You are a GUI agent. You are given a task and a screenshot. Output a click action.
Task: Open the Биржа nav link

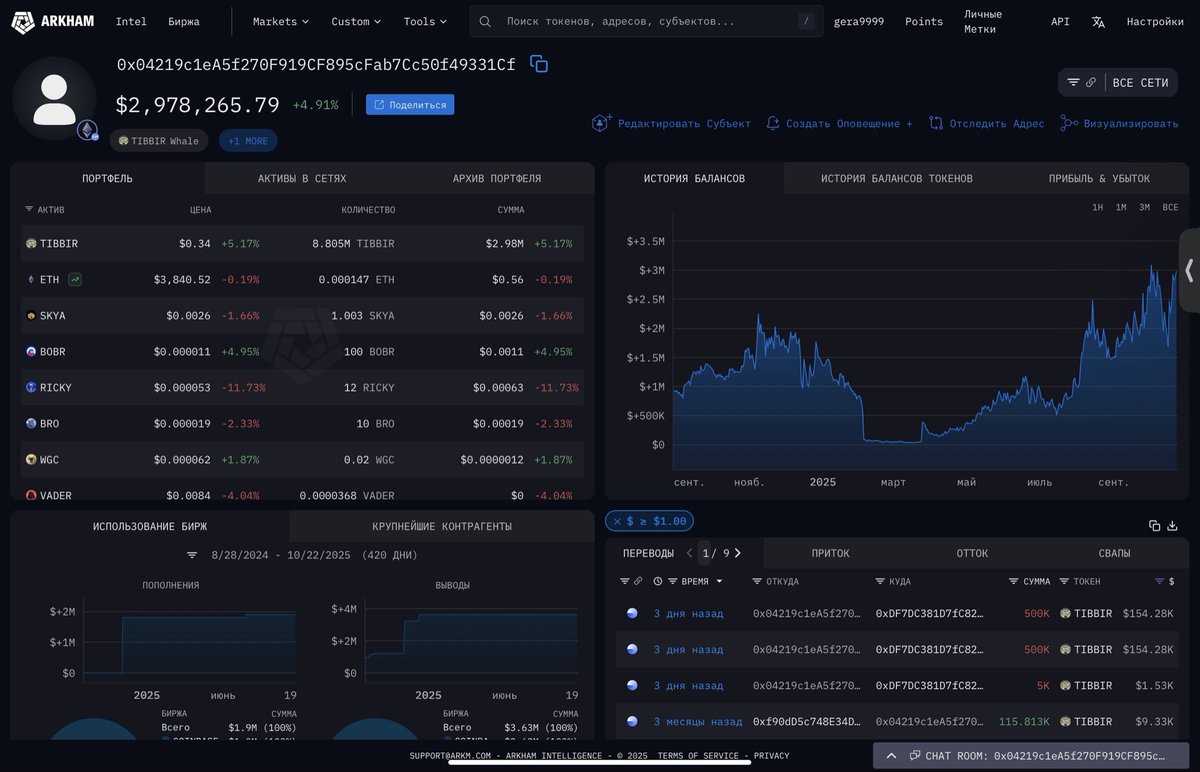[184, 21]
